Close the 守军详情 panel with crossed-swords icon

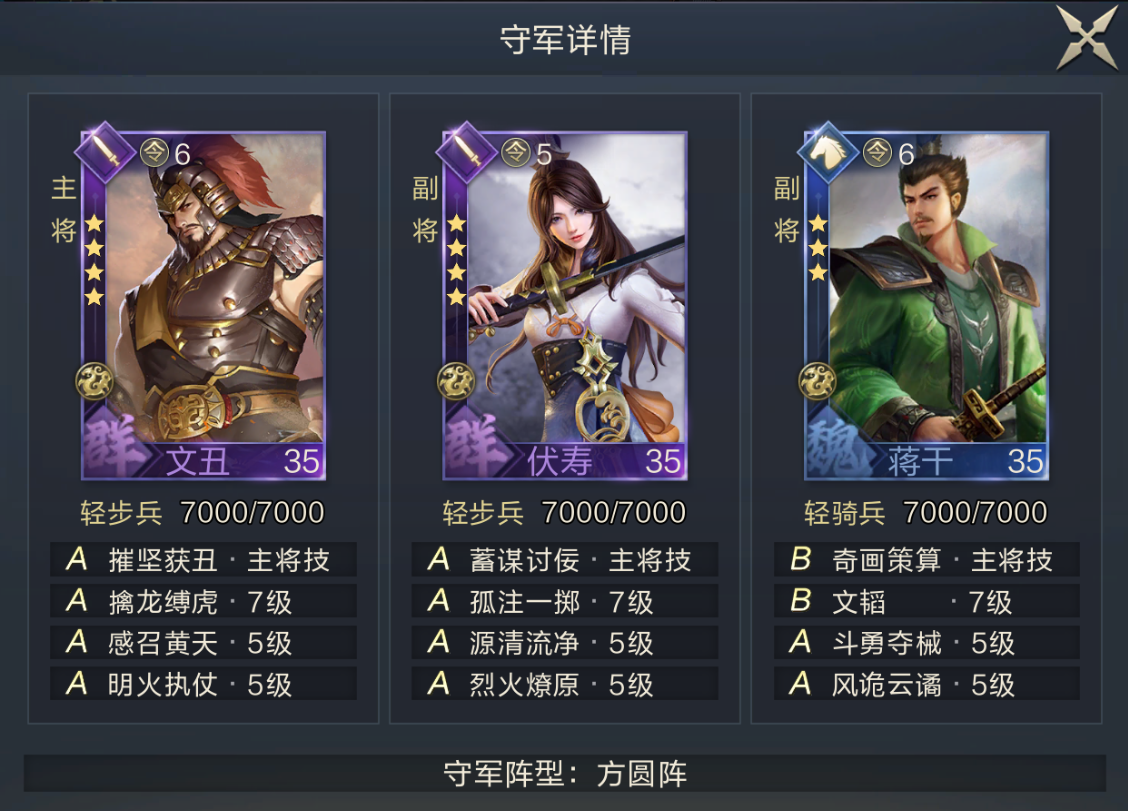tap(1086, 37)
